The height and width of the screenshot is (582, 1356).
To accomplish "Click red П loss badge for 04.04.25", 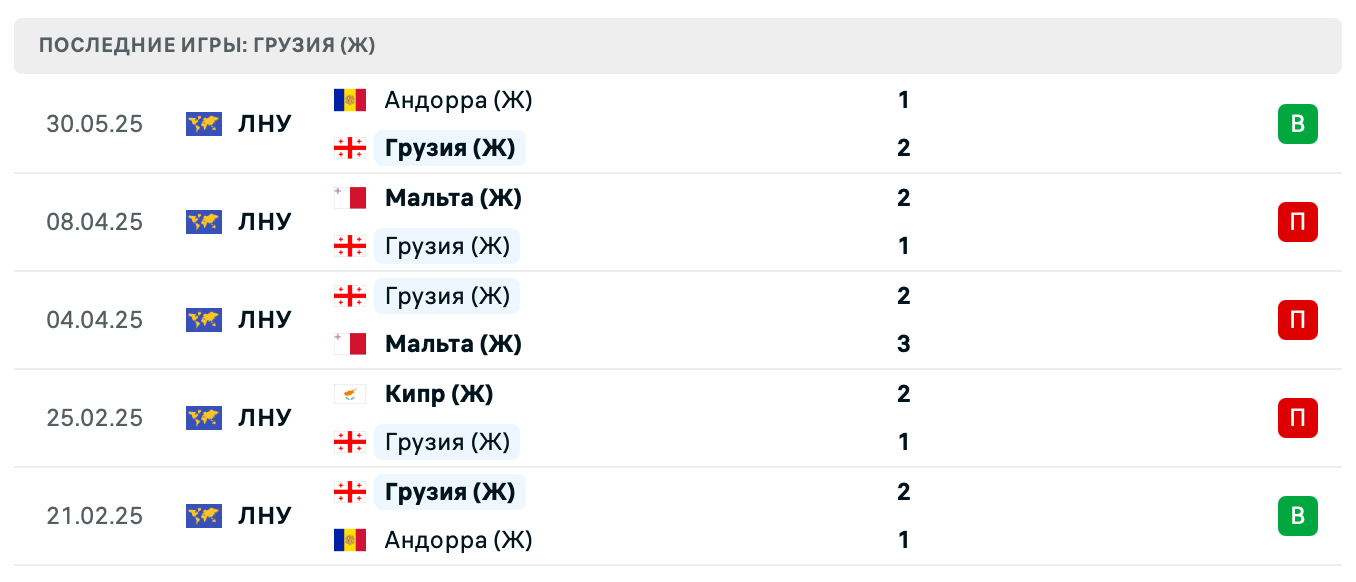I will 1297,320.
